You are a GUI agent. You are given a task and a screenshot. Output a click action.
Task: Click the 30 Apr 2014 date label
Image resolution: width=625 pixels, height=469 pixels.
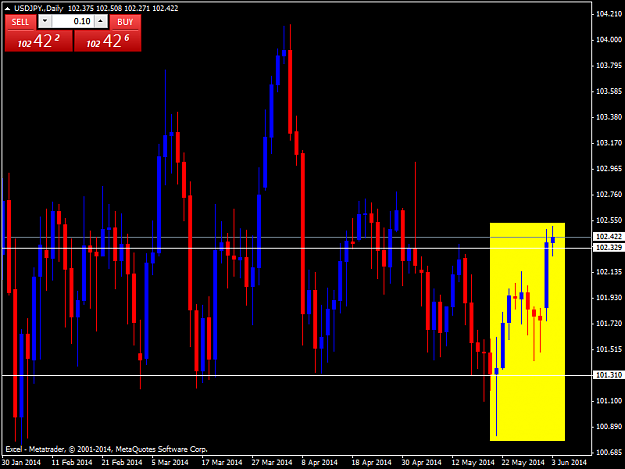[x=421, y=462]
